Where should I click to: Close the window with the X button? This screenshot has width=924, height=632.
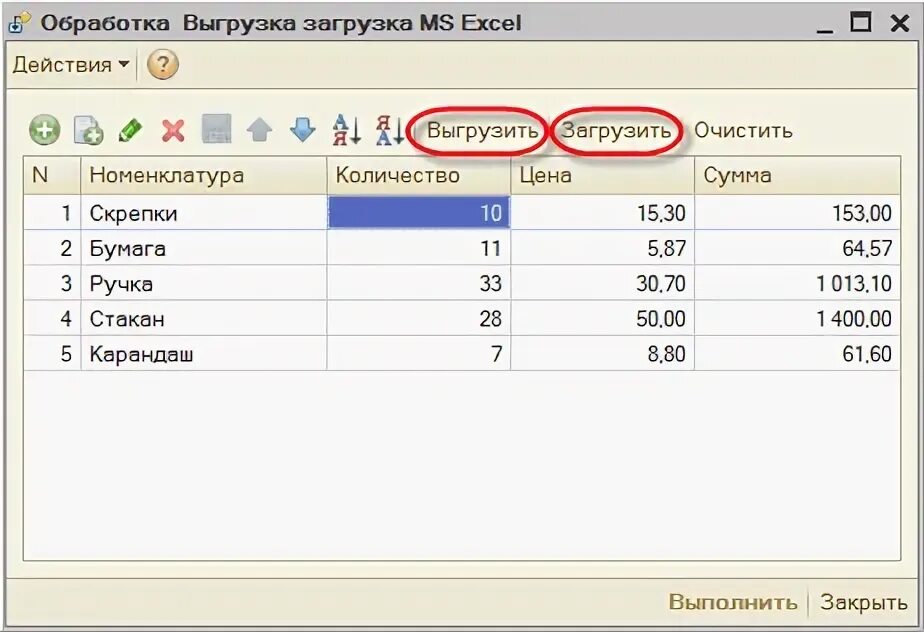(x=900, y=23)
